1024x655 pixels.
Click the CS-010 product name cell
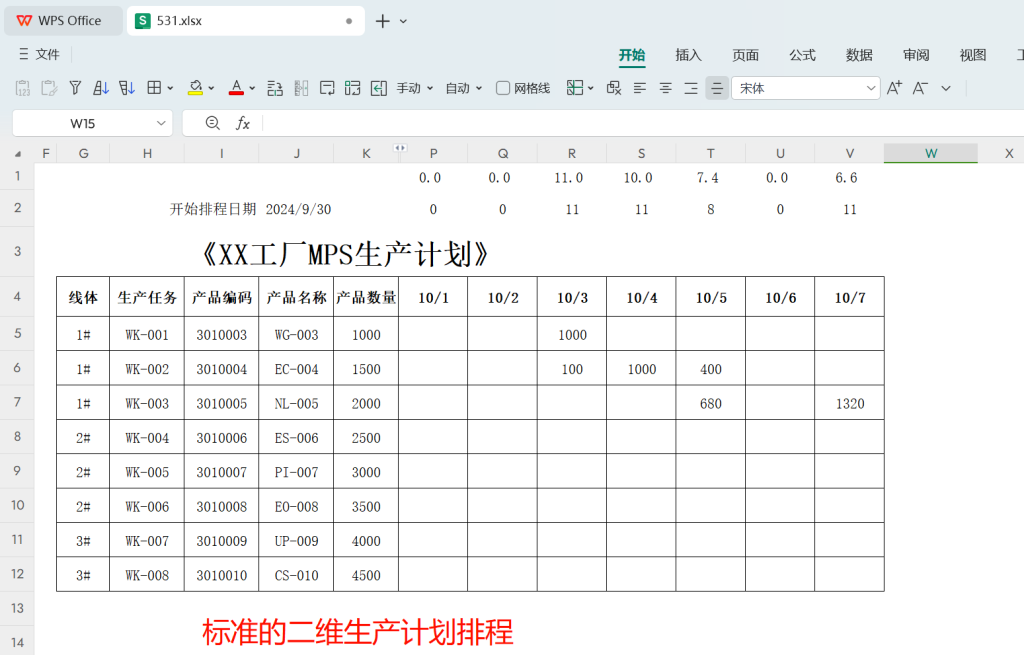(x=296, y=575)
